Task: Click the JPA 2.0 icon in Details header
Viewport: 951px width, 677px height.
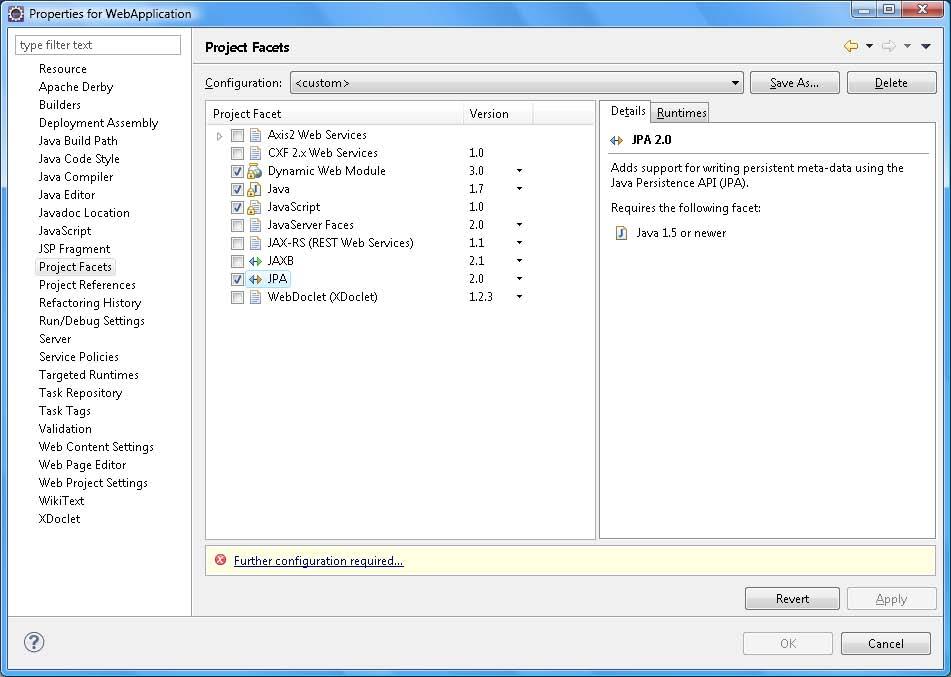Action: pos(617,140)
